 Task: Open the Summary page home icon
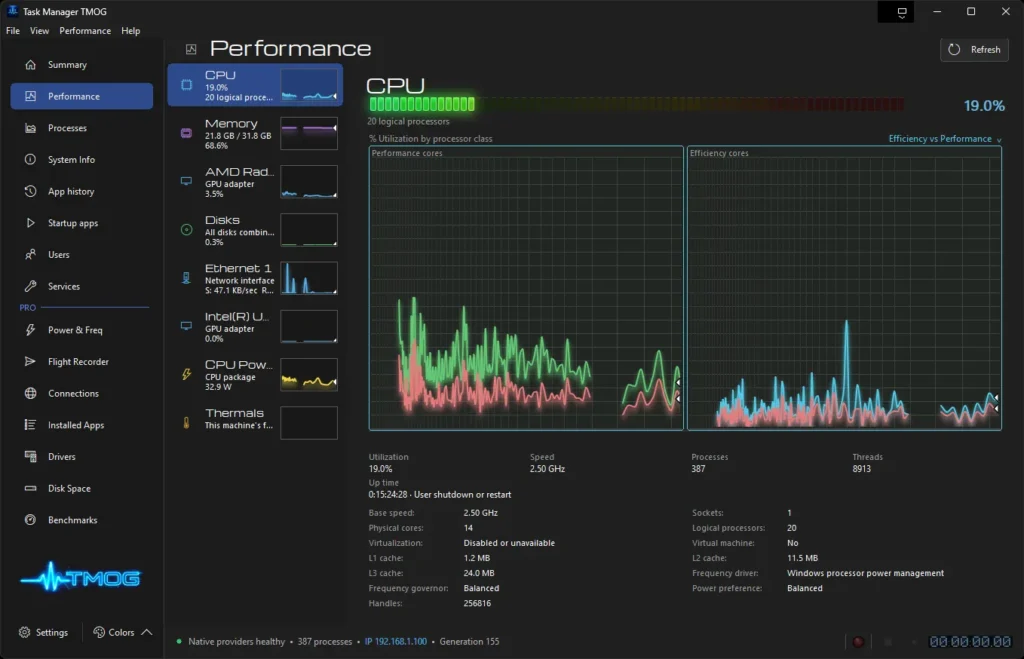(x=30, y=65)
